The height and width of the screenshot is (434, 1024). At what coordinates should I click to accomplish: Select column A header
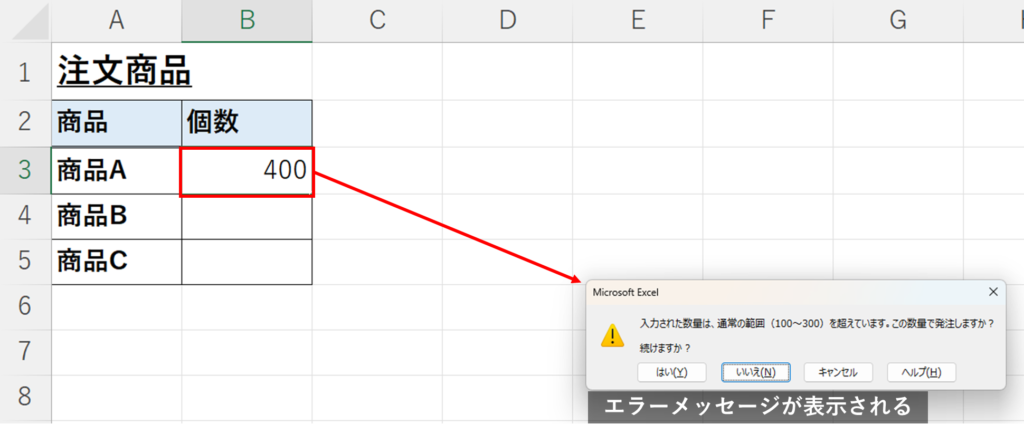click(116, 21)
